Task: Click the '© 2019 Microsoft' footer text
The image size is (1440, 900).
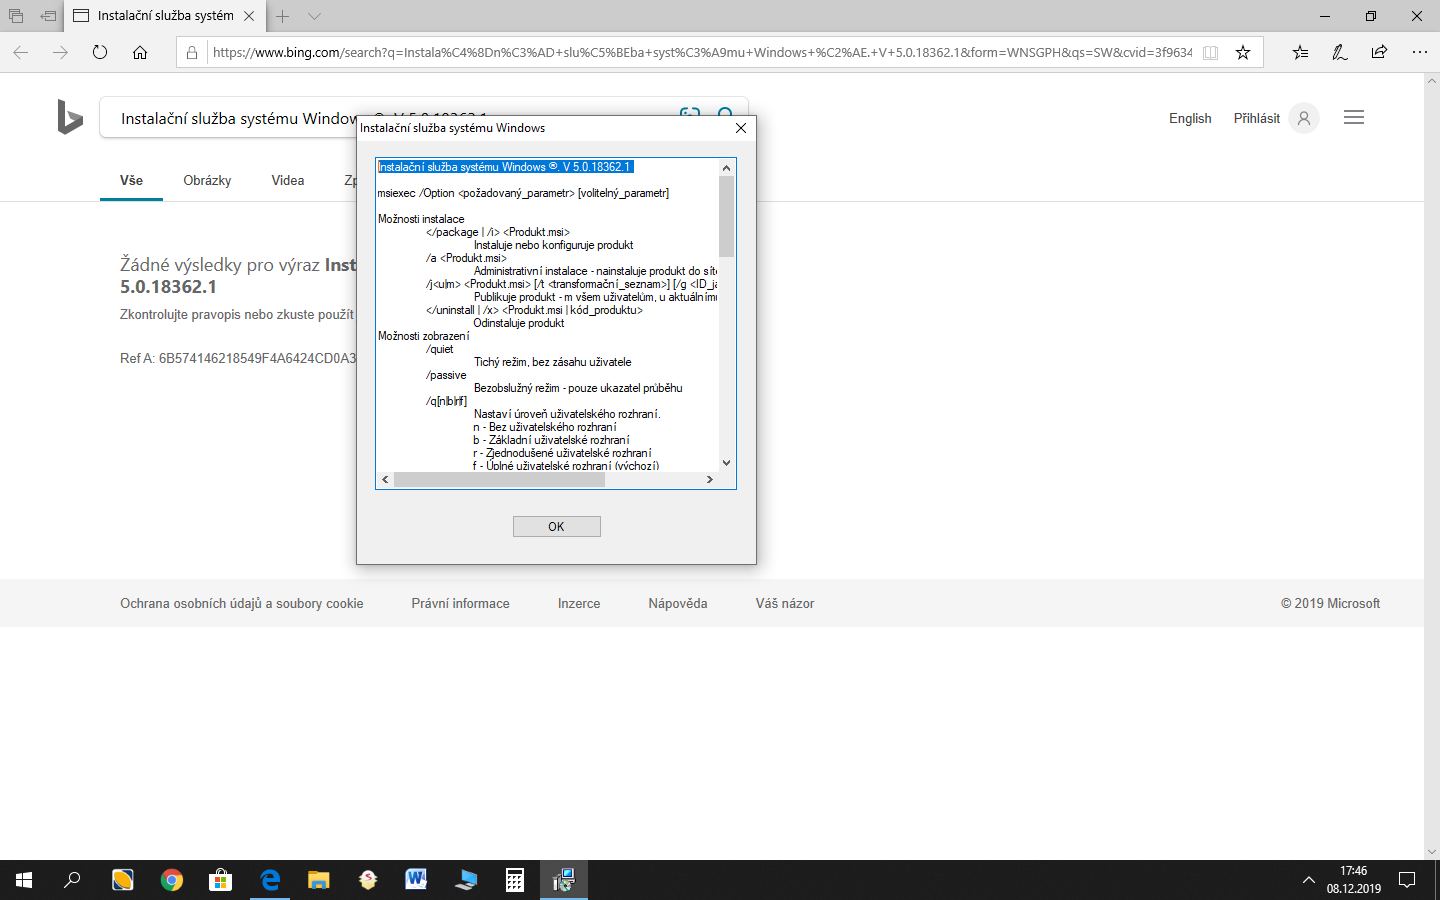Action: (x=1330, y=604)
